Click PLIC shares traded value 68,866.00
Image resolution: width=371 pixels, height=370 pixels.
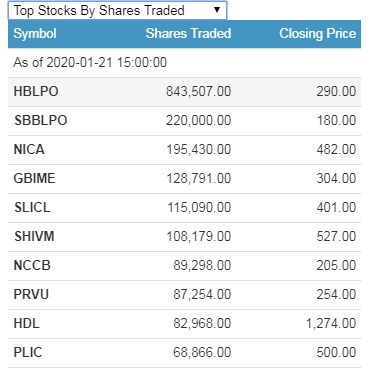202,353
